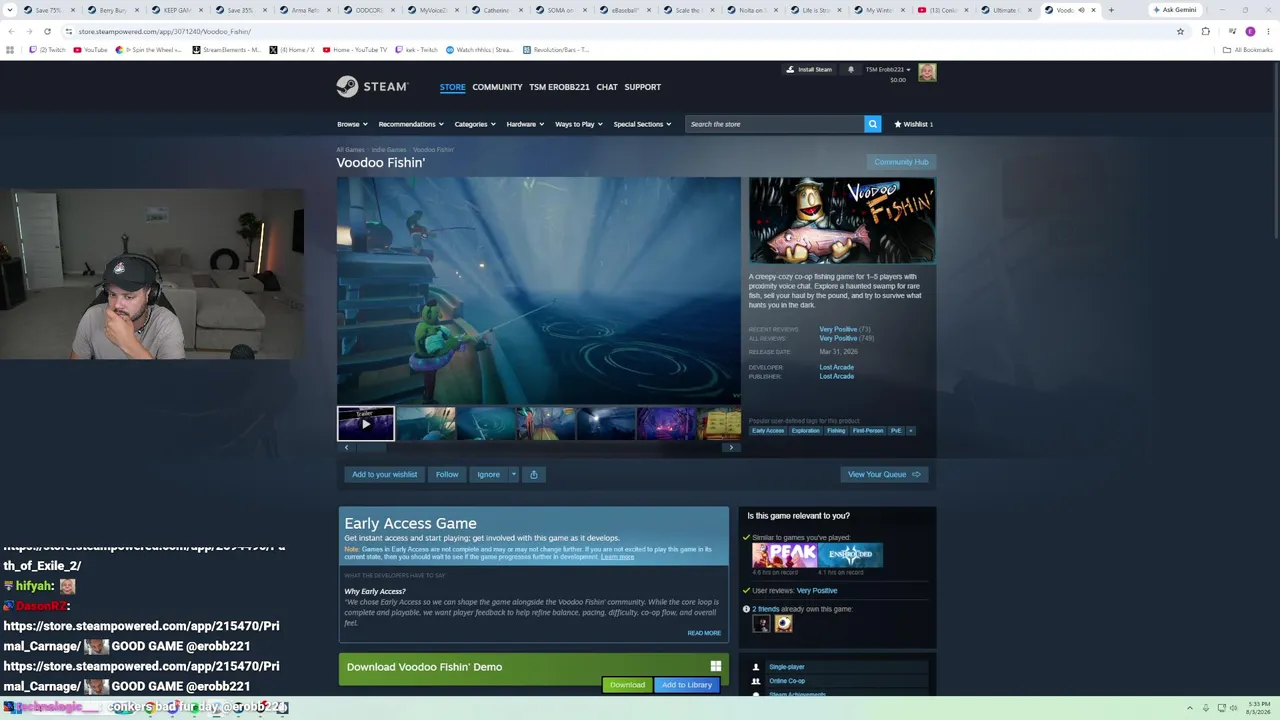Expand the Browse dropdown menu
The width and height of the screenshot is (1280, 720).
pos(352,124)
